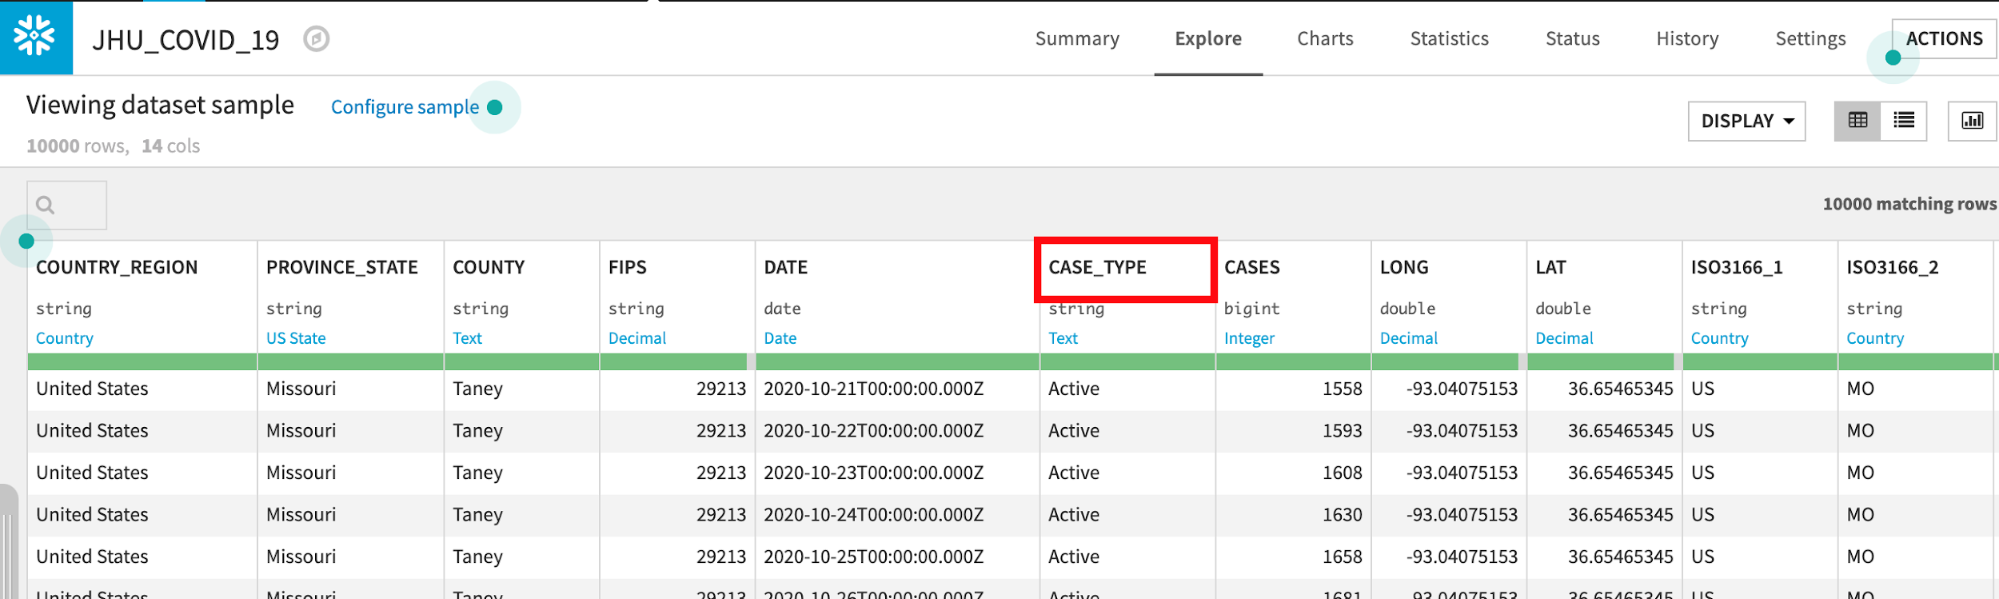View the History tab

click(1686, 39)
